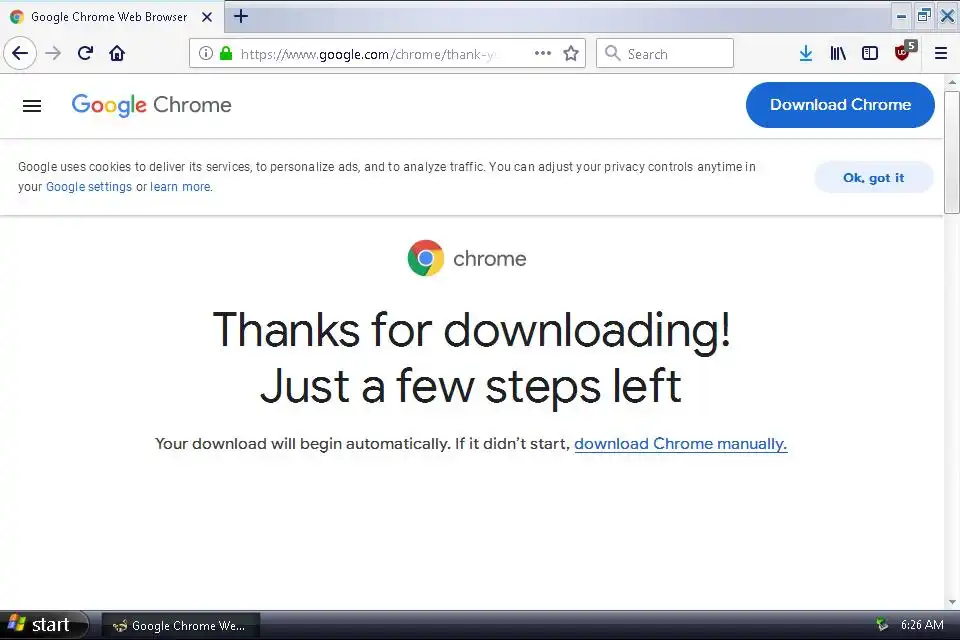The image size is (960, 640).
Task: Restore down the browser window
Action: (924, 15)
